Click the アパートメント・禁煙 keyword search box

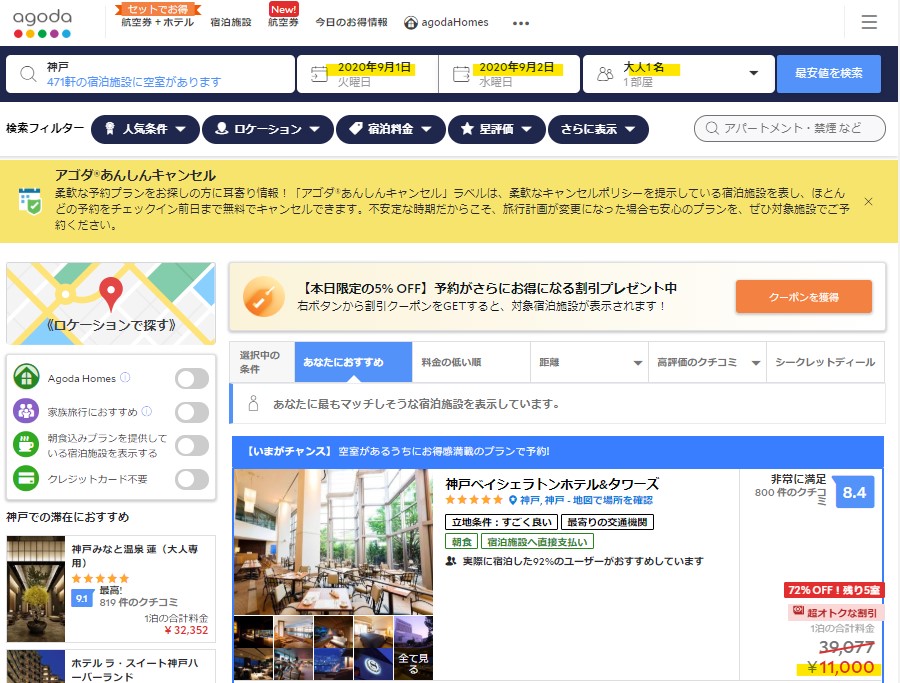click(x=790, y=128)
